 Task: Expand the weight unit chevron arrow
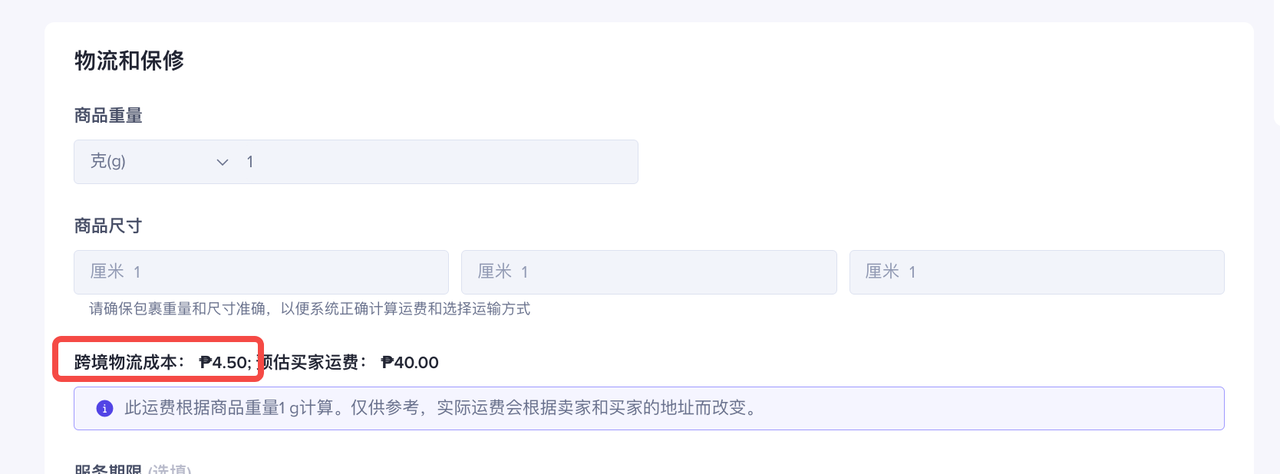[223, 161]
